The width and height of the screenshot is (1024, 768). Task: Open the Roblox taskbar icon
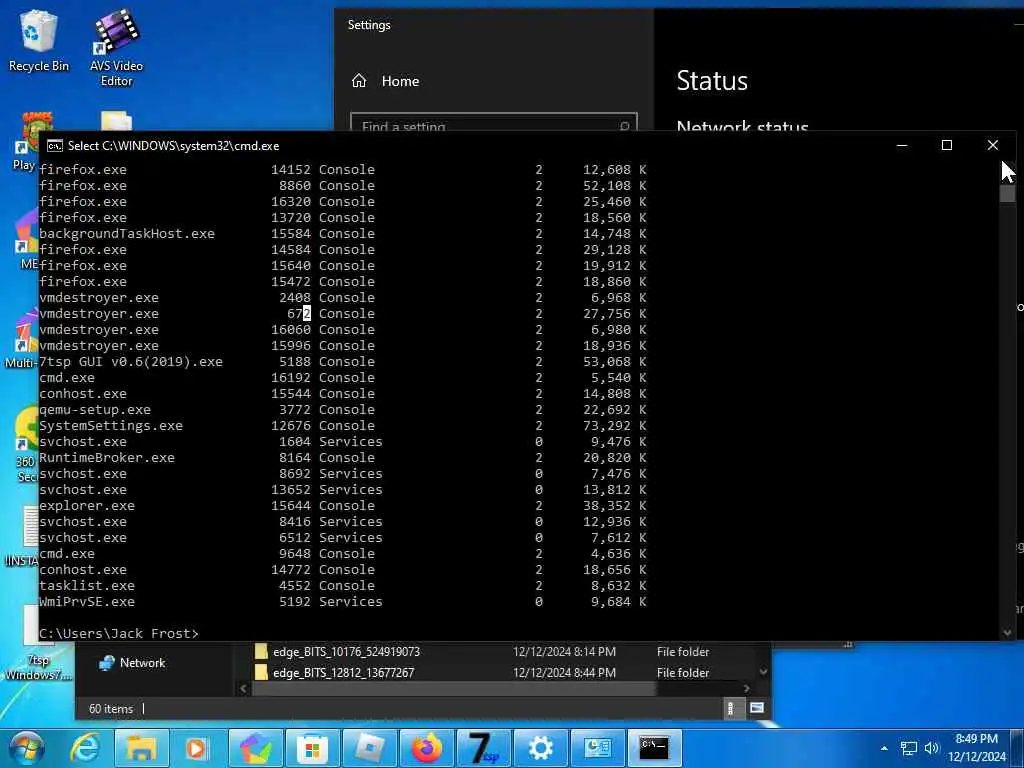pos(369,748)
